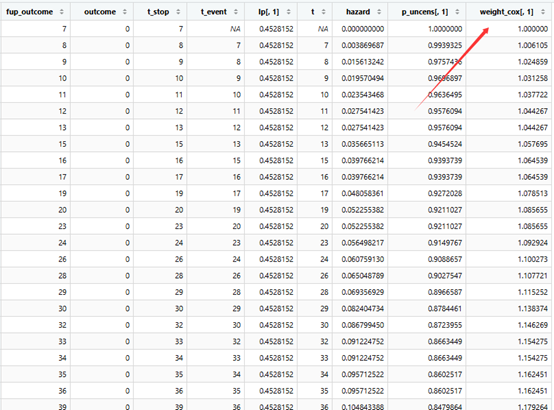Click the weight_cox value 1.037722
Viewport: 554px width, 410px height.
tap(533, 95)
